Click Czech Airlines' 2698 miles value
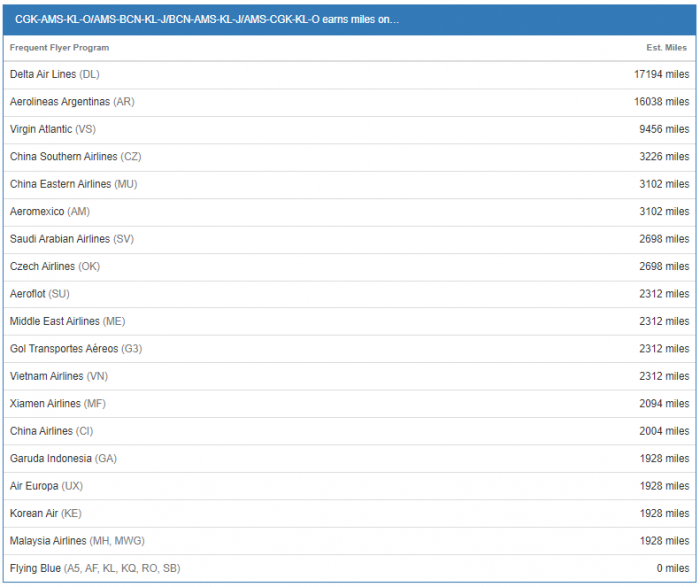The width and height of the screenshot is (700, 587). coord(664,267)
